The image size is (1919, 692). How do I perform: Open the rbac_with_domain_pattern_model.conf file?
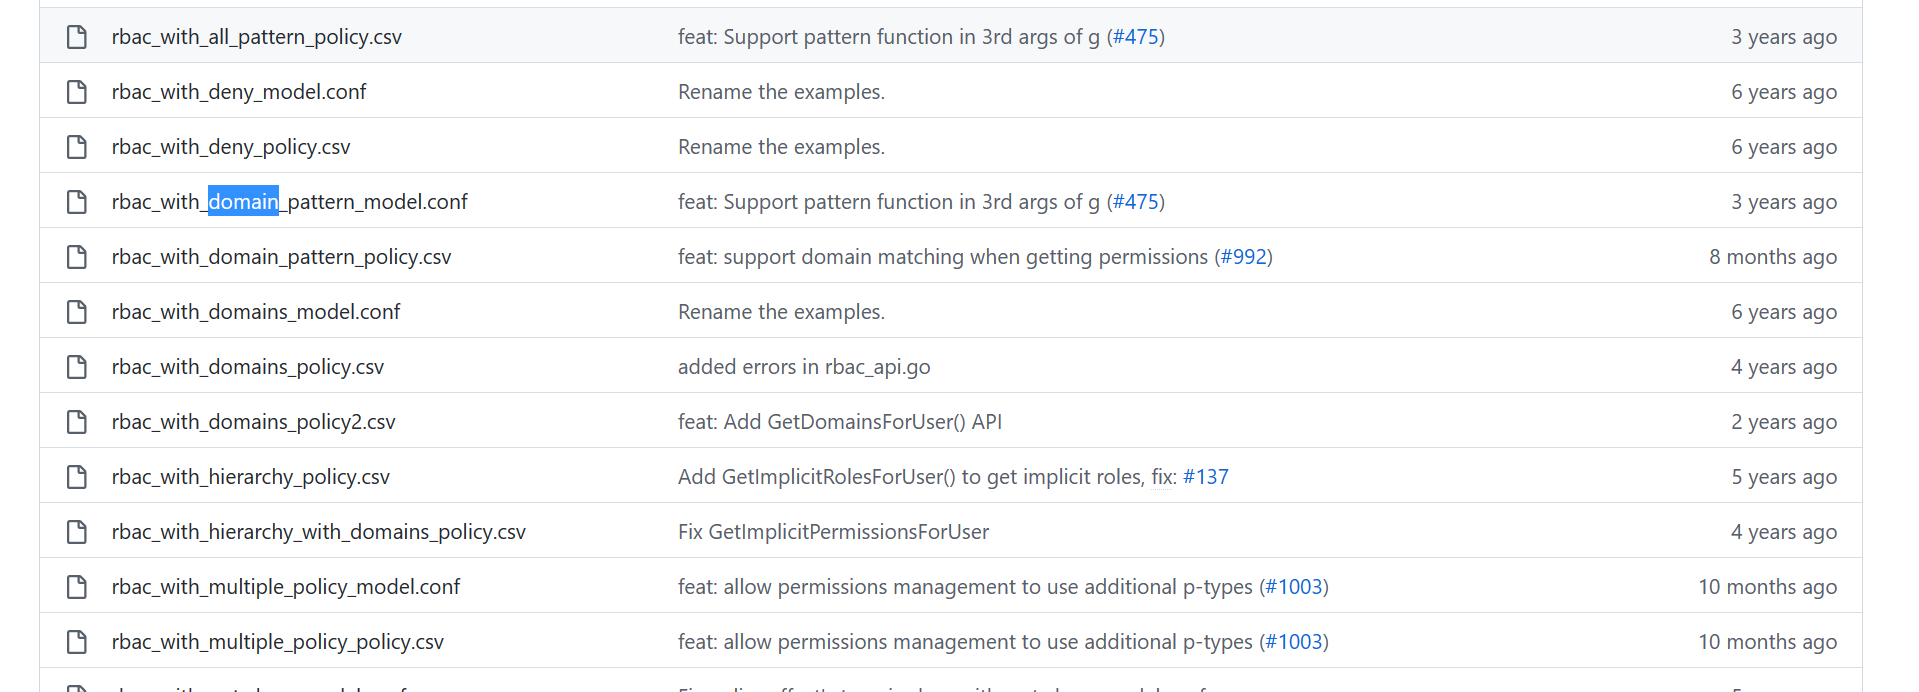point(290,201)
